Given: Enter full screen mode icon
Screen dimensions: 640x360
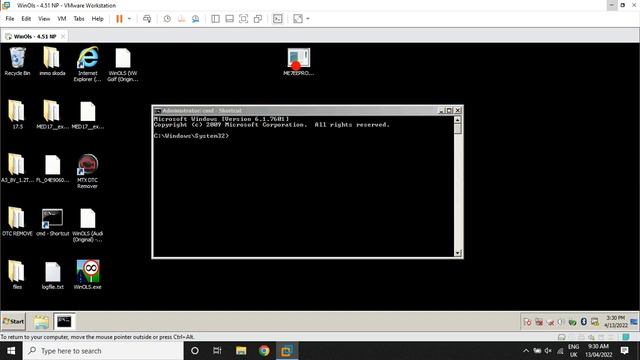Looking at the screenshot, I should coord(244,19).
